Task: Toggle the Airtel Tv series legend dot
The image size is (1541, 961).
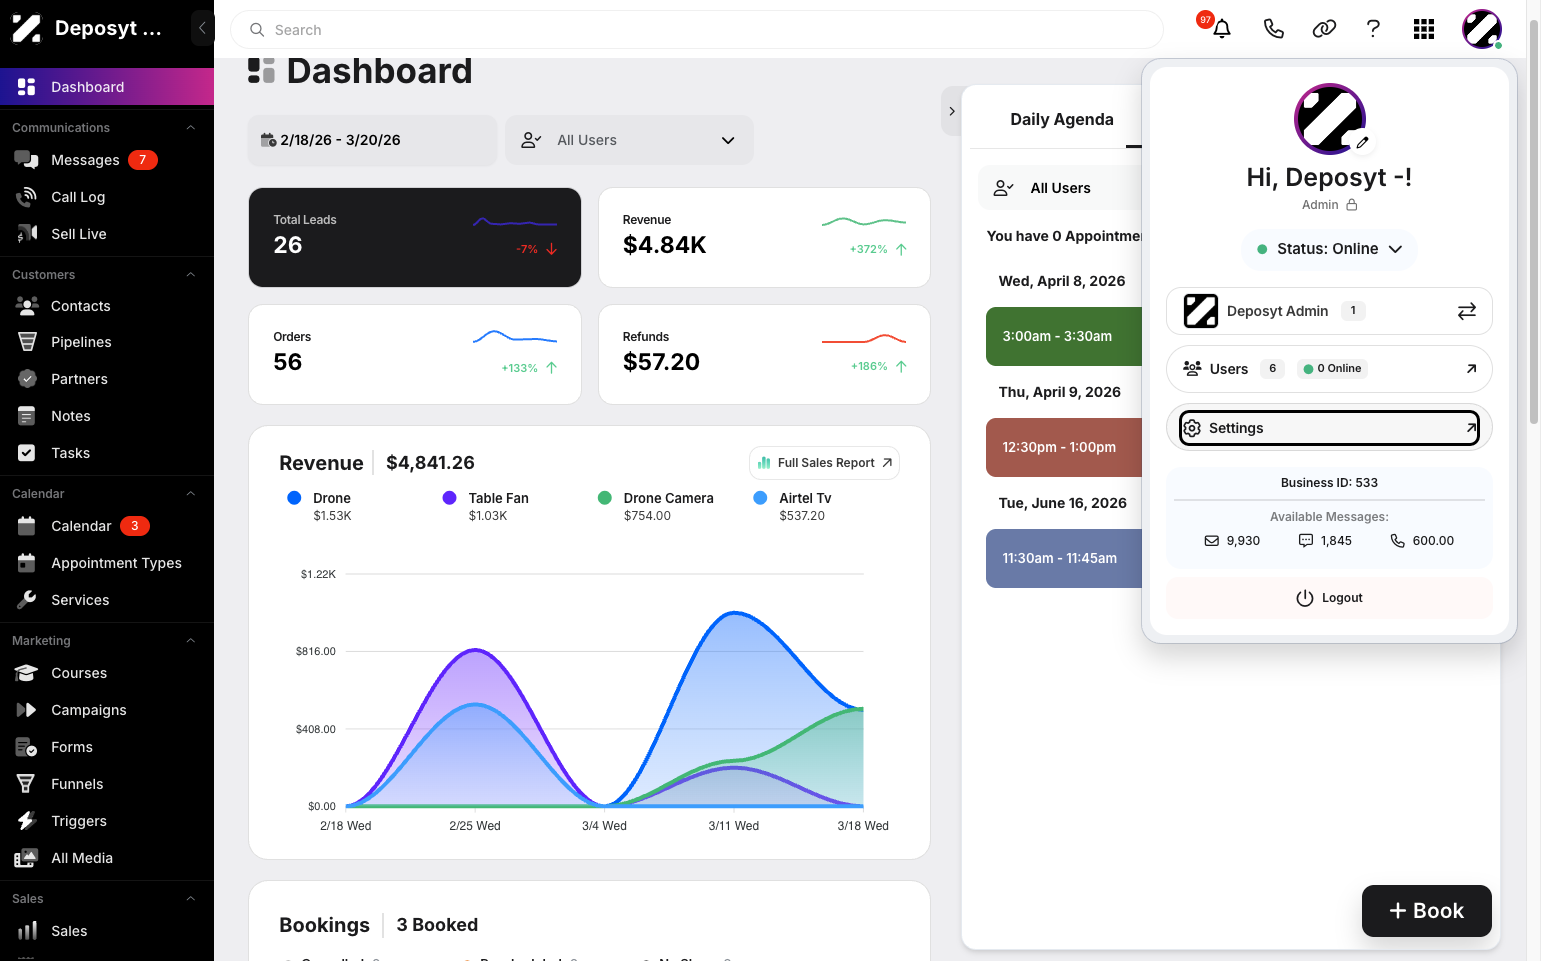Action: [x=760, y=498]
